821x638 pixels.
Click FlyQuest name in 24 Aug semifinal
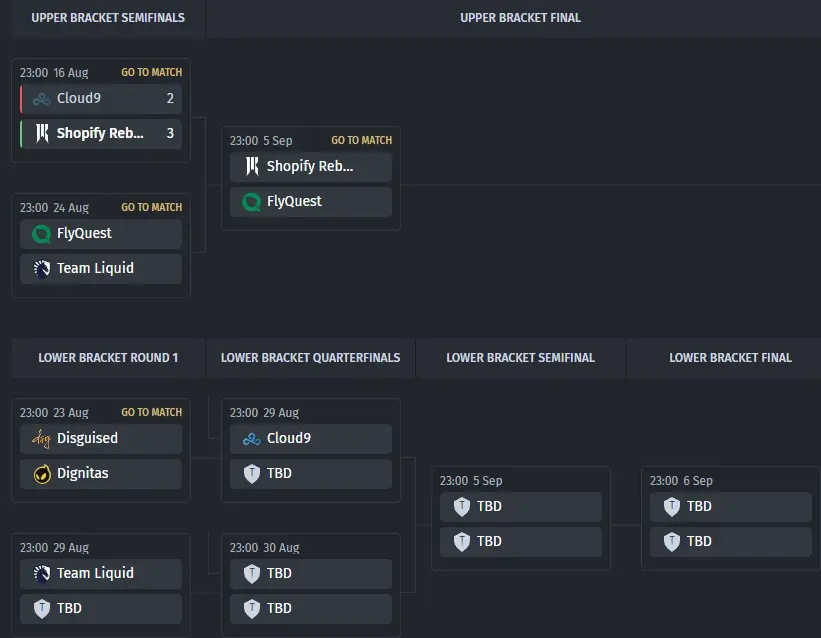(84, 234)
